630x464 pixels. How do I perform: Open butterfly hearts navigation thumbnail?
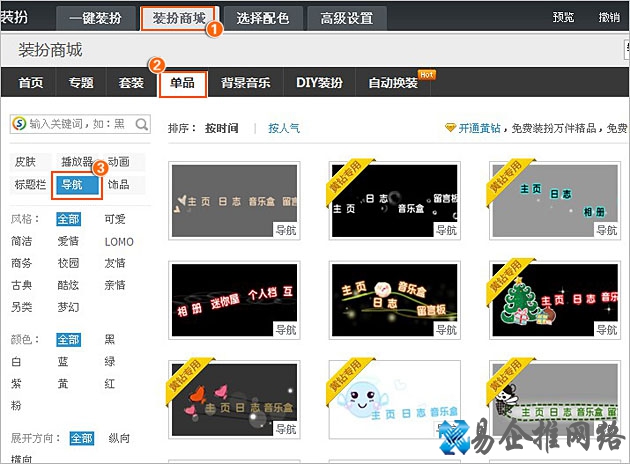click(234, 400)
